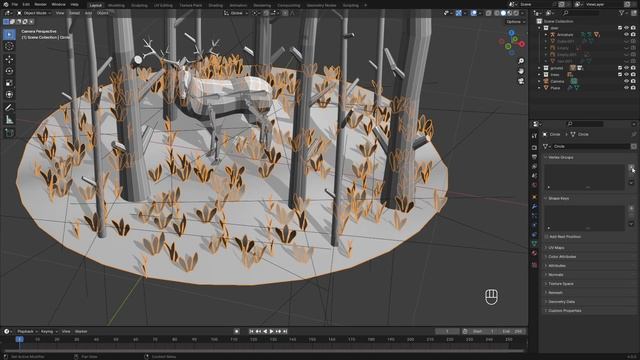The image size is (640, 360).
Task: Expand the ground collection in outliner
Action: pos(540,68)
